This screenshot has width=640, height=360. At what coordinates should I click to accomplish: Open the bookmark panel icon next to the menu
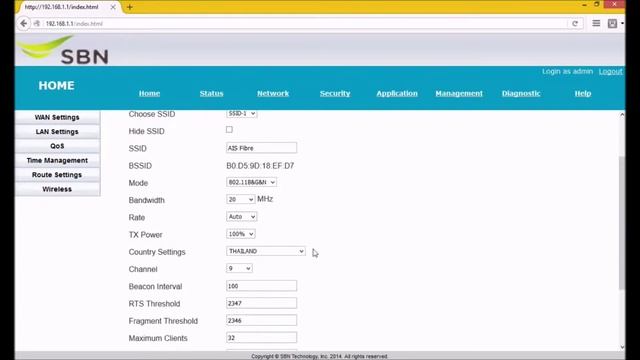(612, 23)
